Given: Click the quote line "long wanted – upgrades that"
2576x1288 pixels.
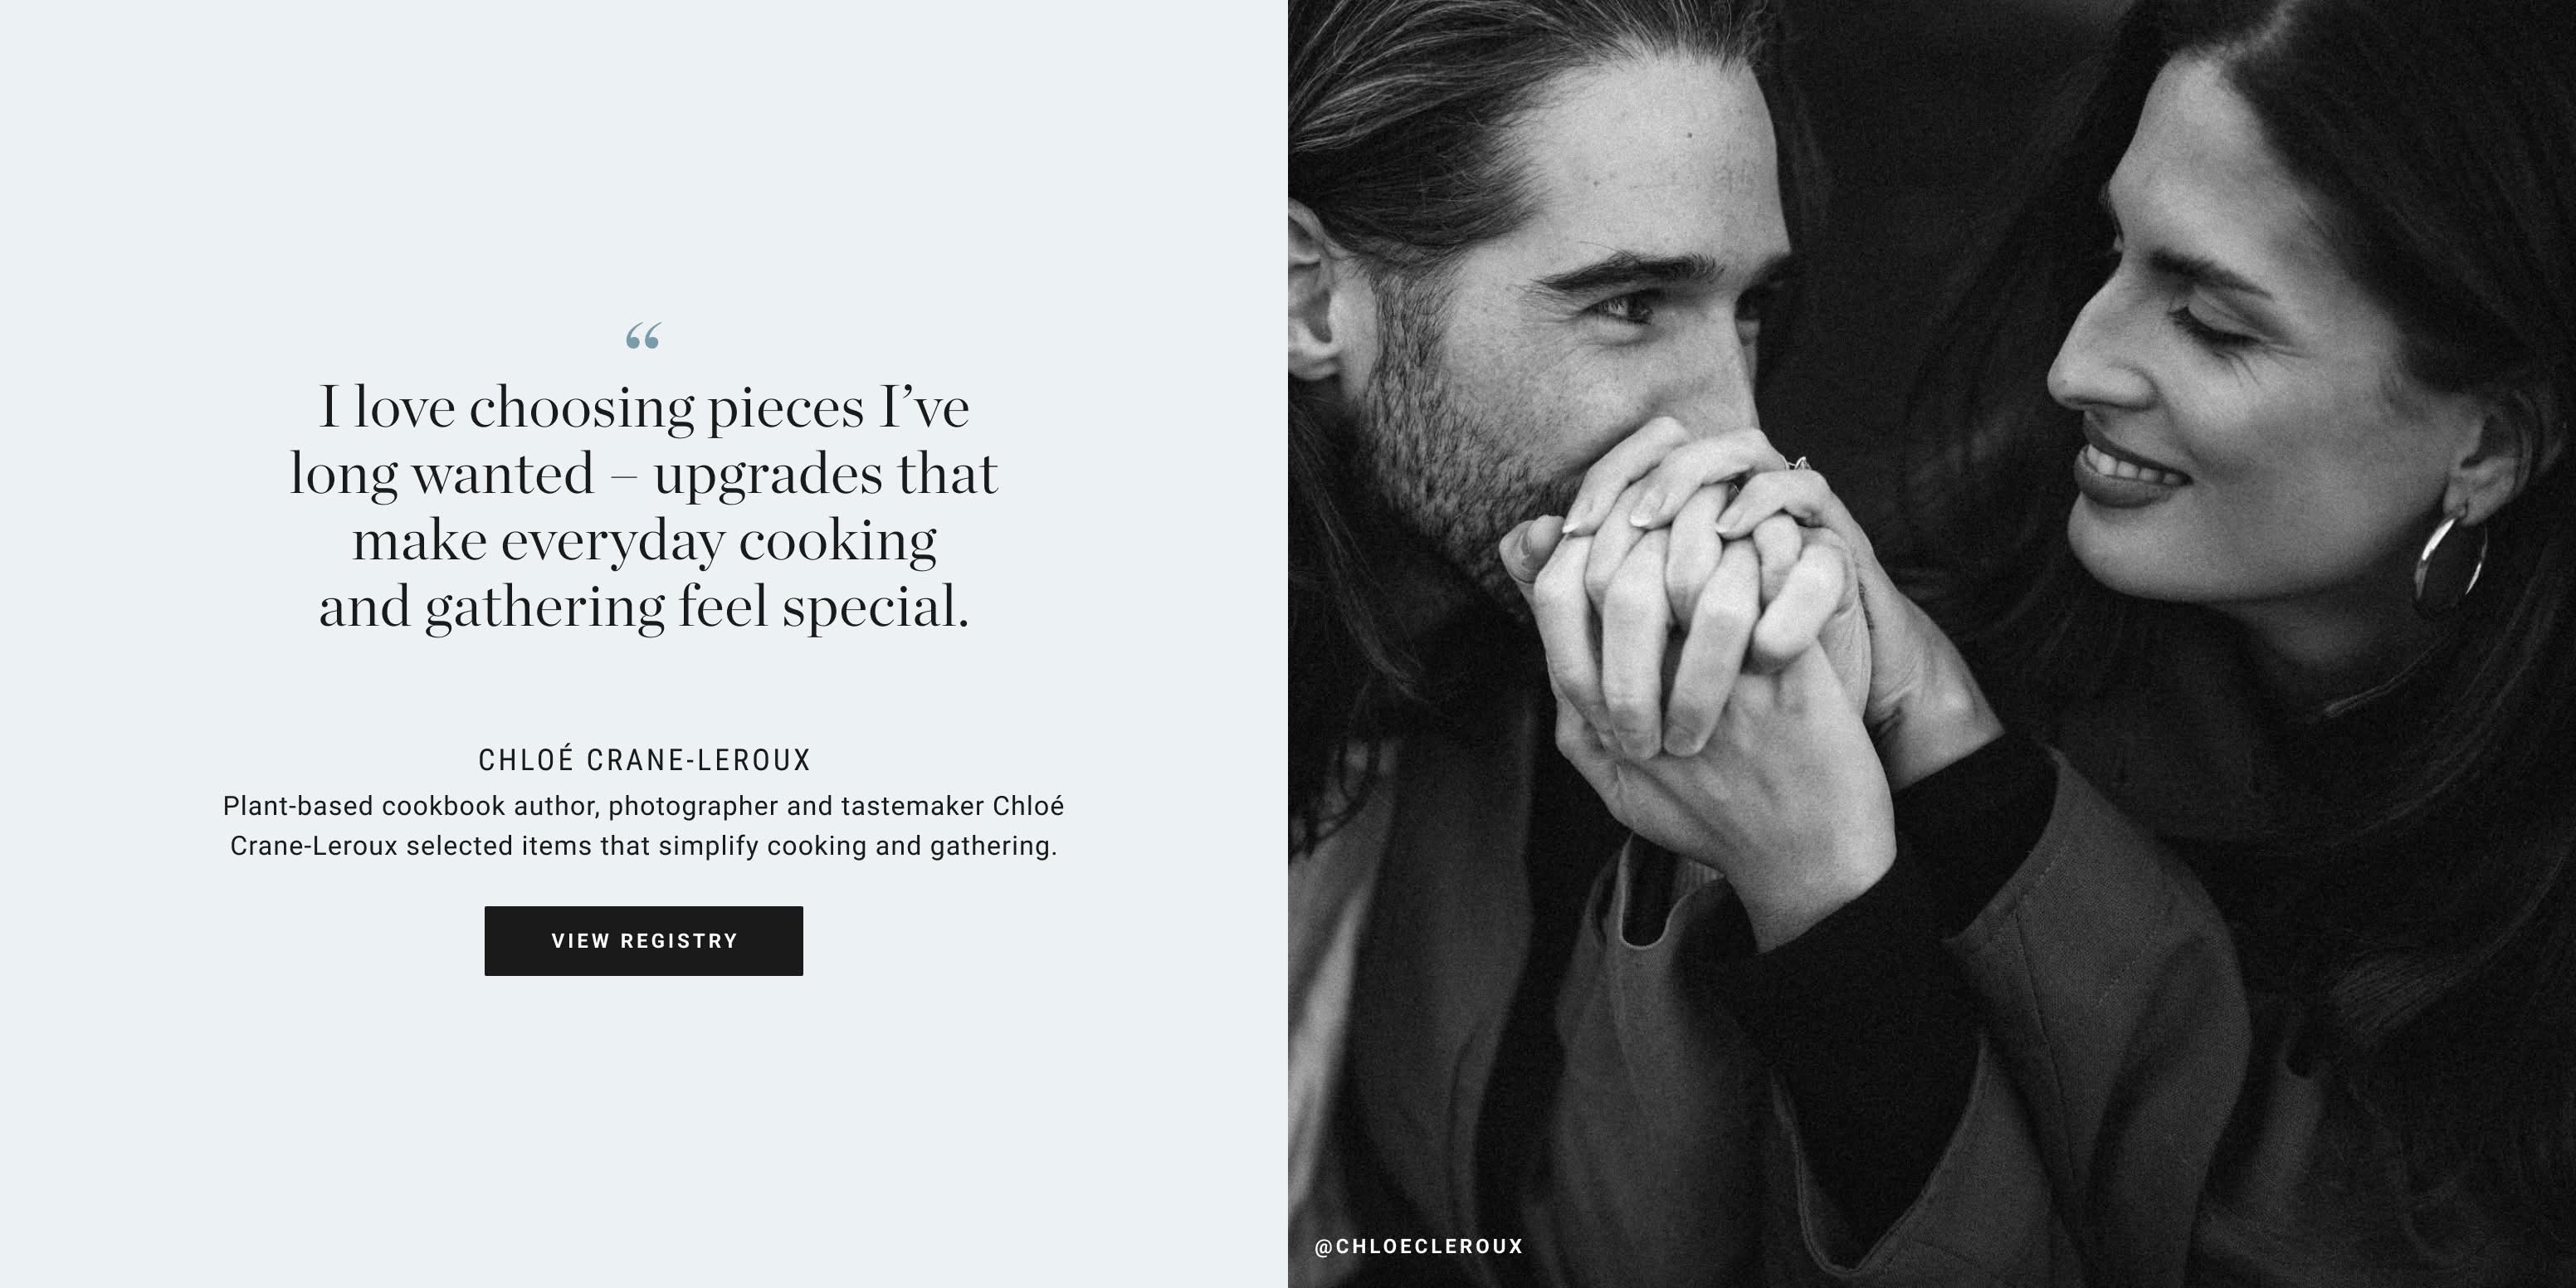Looking at the screenshot, I should click(x=644, y=474).
